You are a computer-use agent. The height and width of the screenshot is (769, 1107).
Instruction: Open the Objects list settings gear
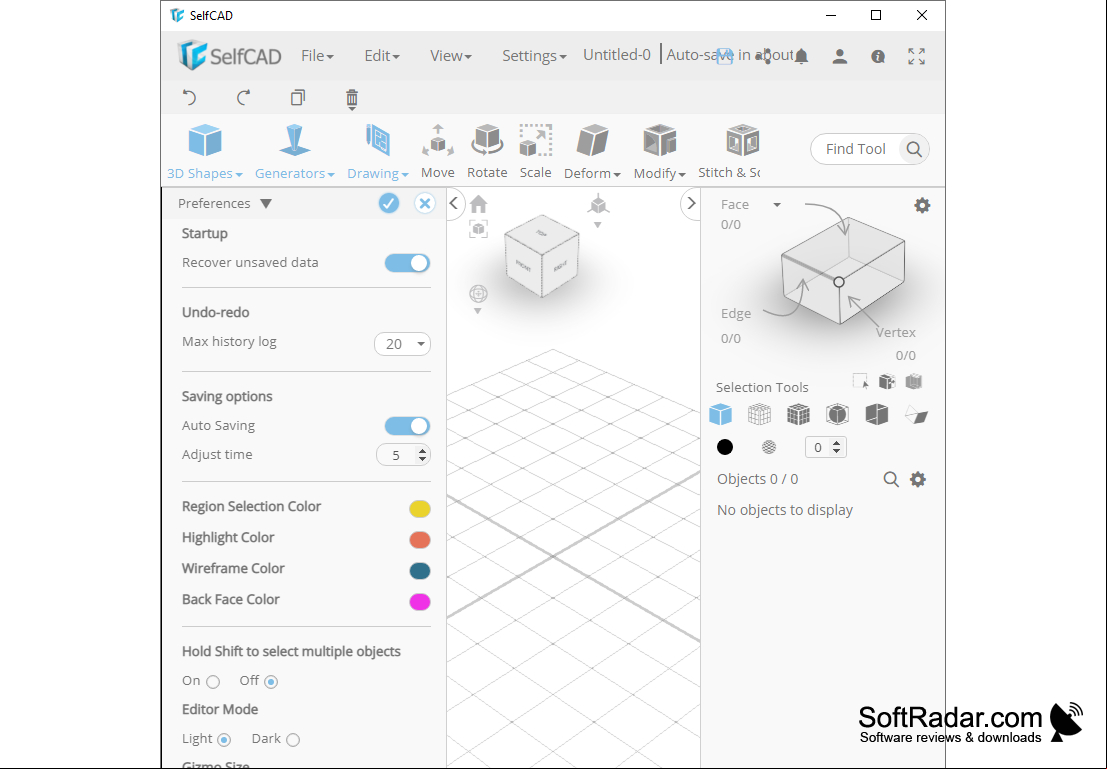pyautogui.click(x=918, y=479)
